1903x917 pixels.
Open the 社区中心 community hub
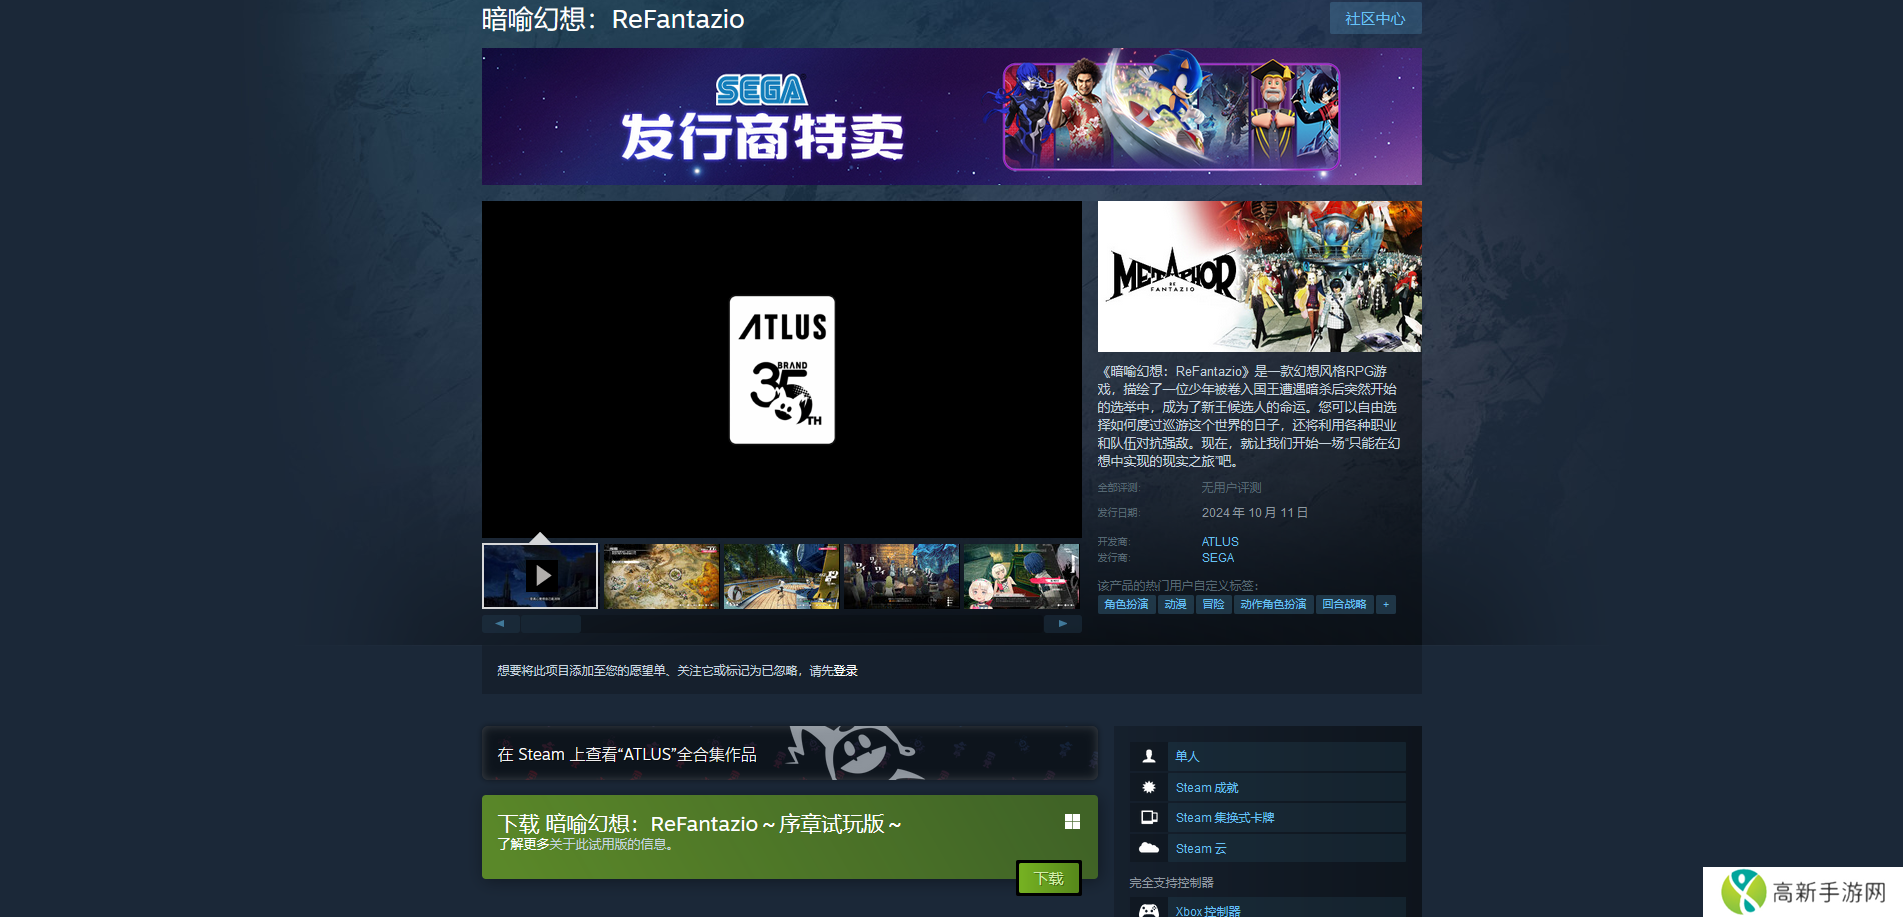click(x=1374, y=19)
